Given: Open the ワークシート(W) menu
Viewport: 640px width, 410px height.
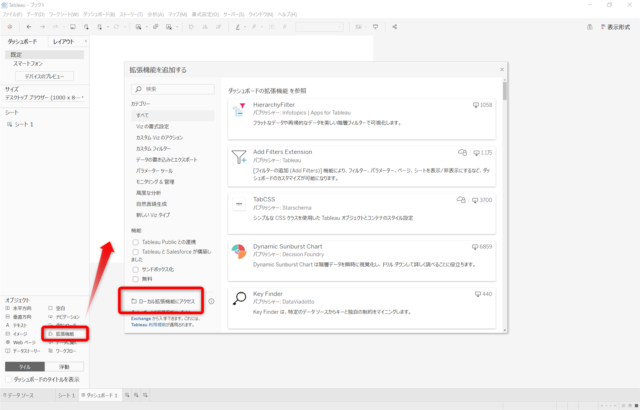Looking at the screenshot, I should (x=64, y=14).
